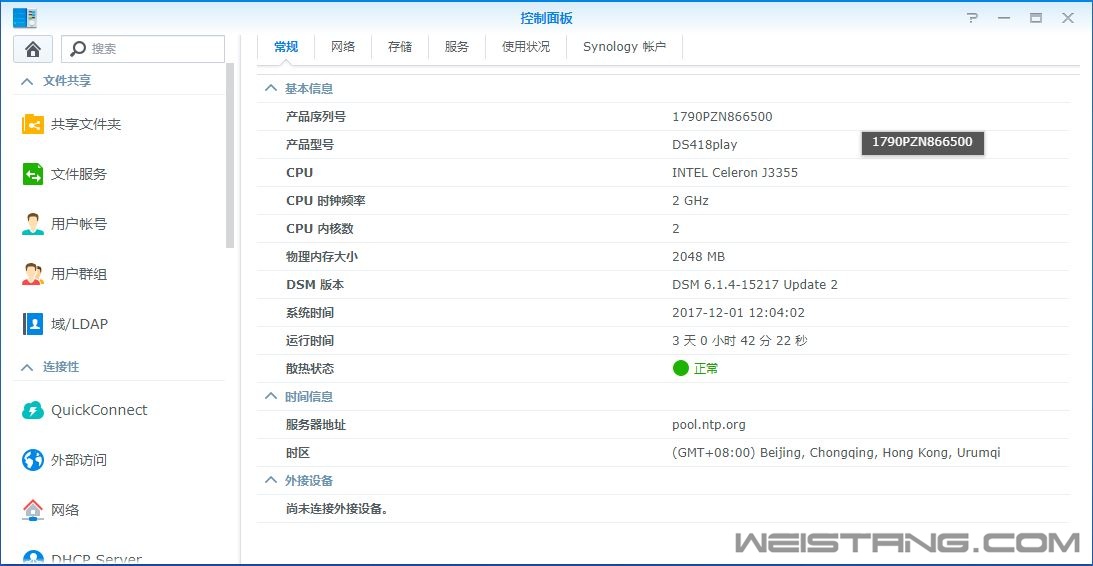The height and width of the screenshot is (566, 1093).
Task: Click the CPU 内核数 label
Action: [319, 229]
